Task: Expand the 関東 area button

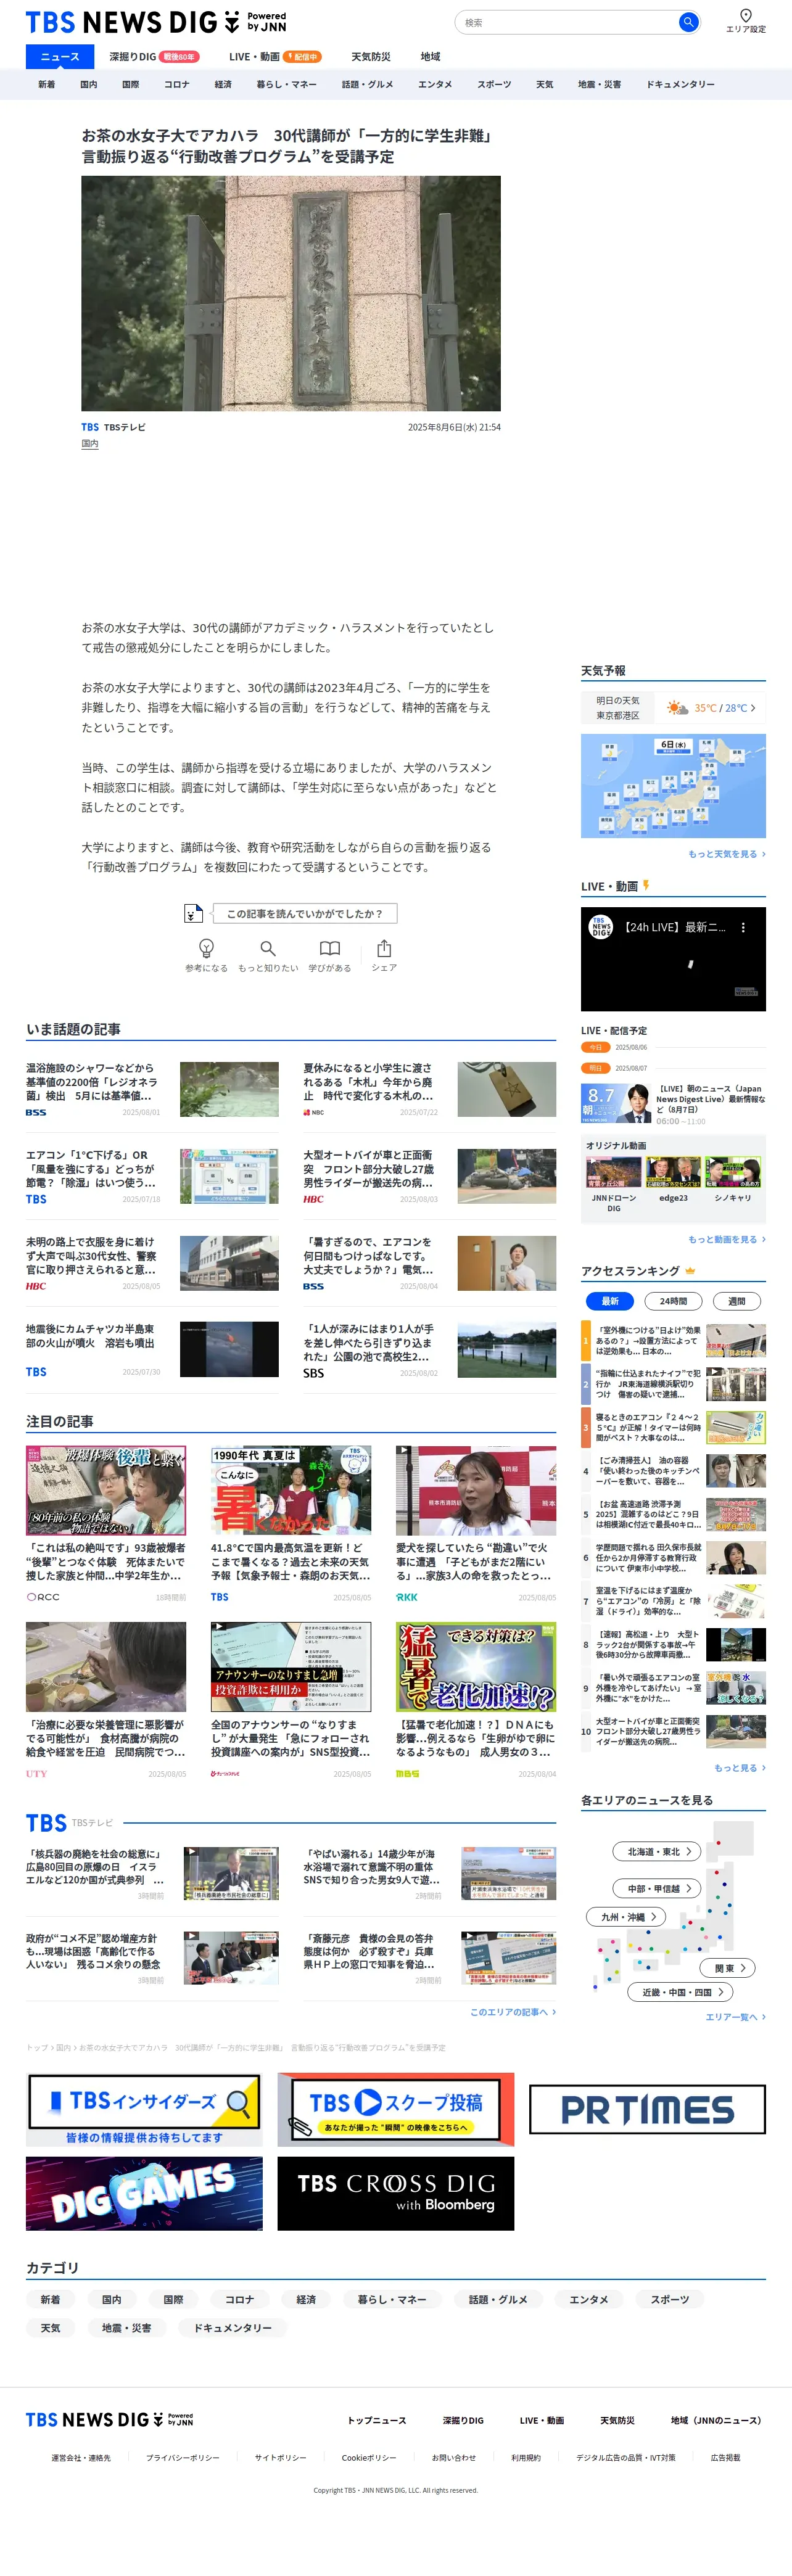Action: click(x=728, y=1967)
